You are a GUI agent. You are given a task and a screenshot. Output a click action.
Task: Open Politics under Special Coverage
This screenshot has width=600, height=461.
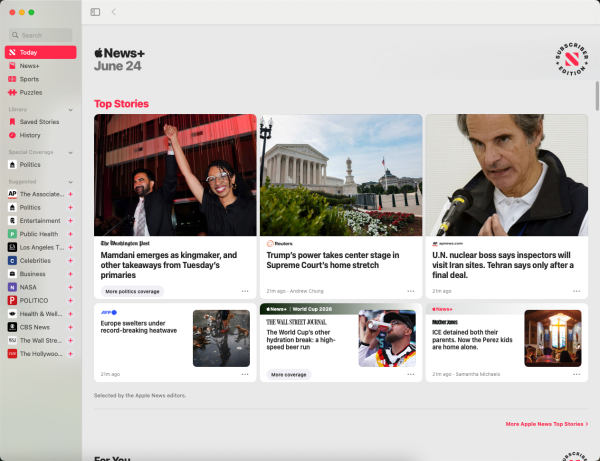pyautogui.click(x=41, y=165)
